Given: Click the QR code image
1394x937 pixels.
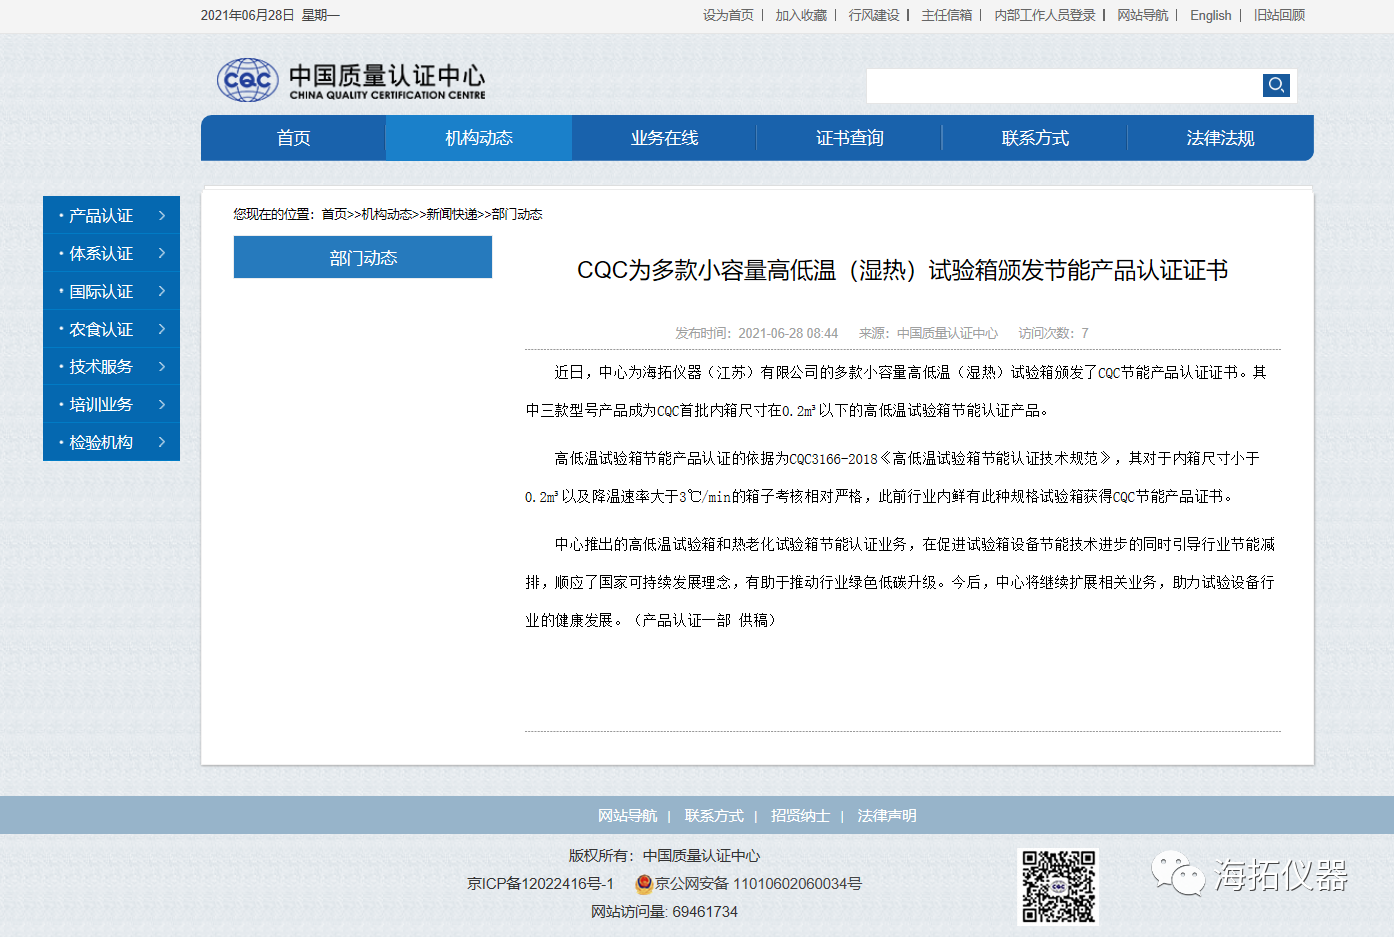Looking at the screenshot, I should click(x=1057, y=886).
